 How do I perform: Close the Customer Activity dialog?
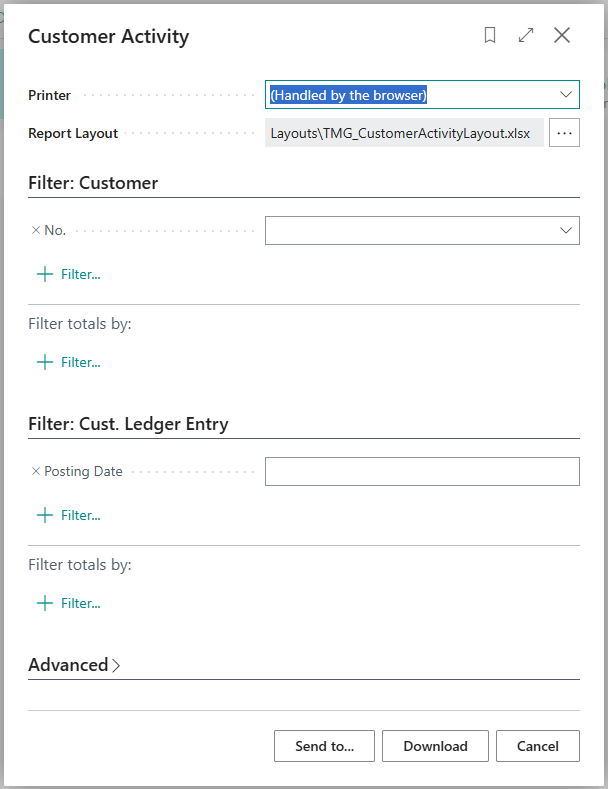click(x=562, y=36)
